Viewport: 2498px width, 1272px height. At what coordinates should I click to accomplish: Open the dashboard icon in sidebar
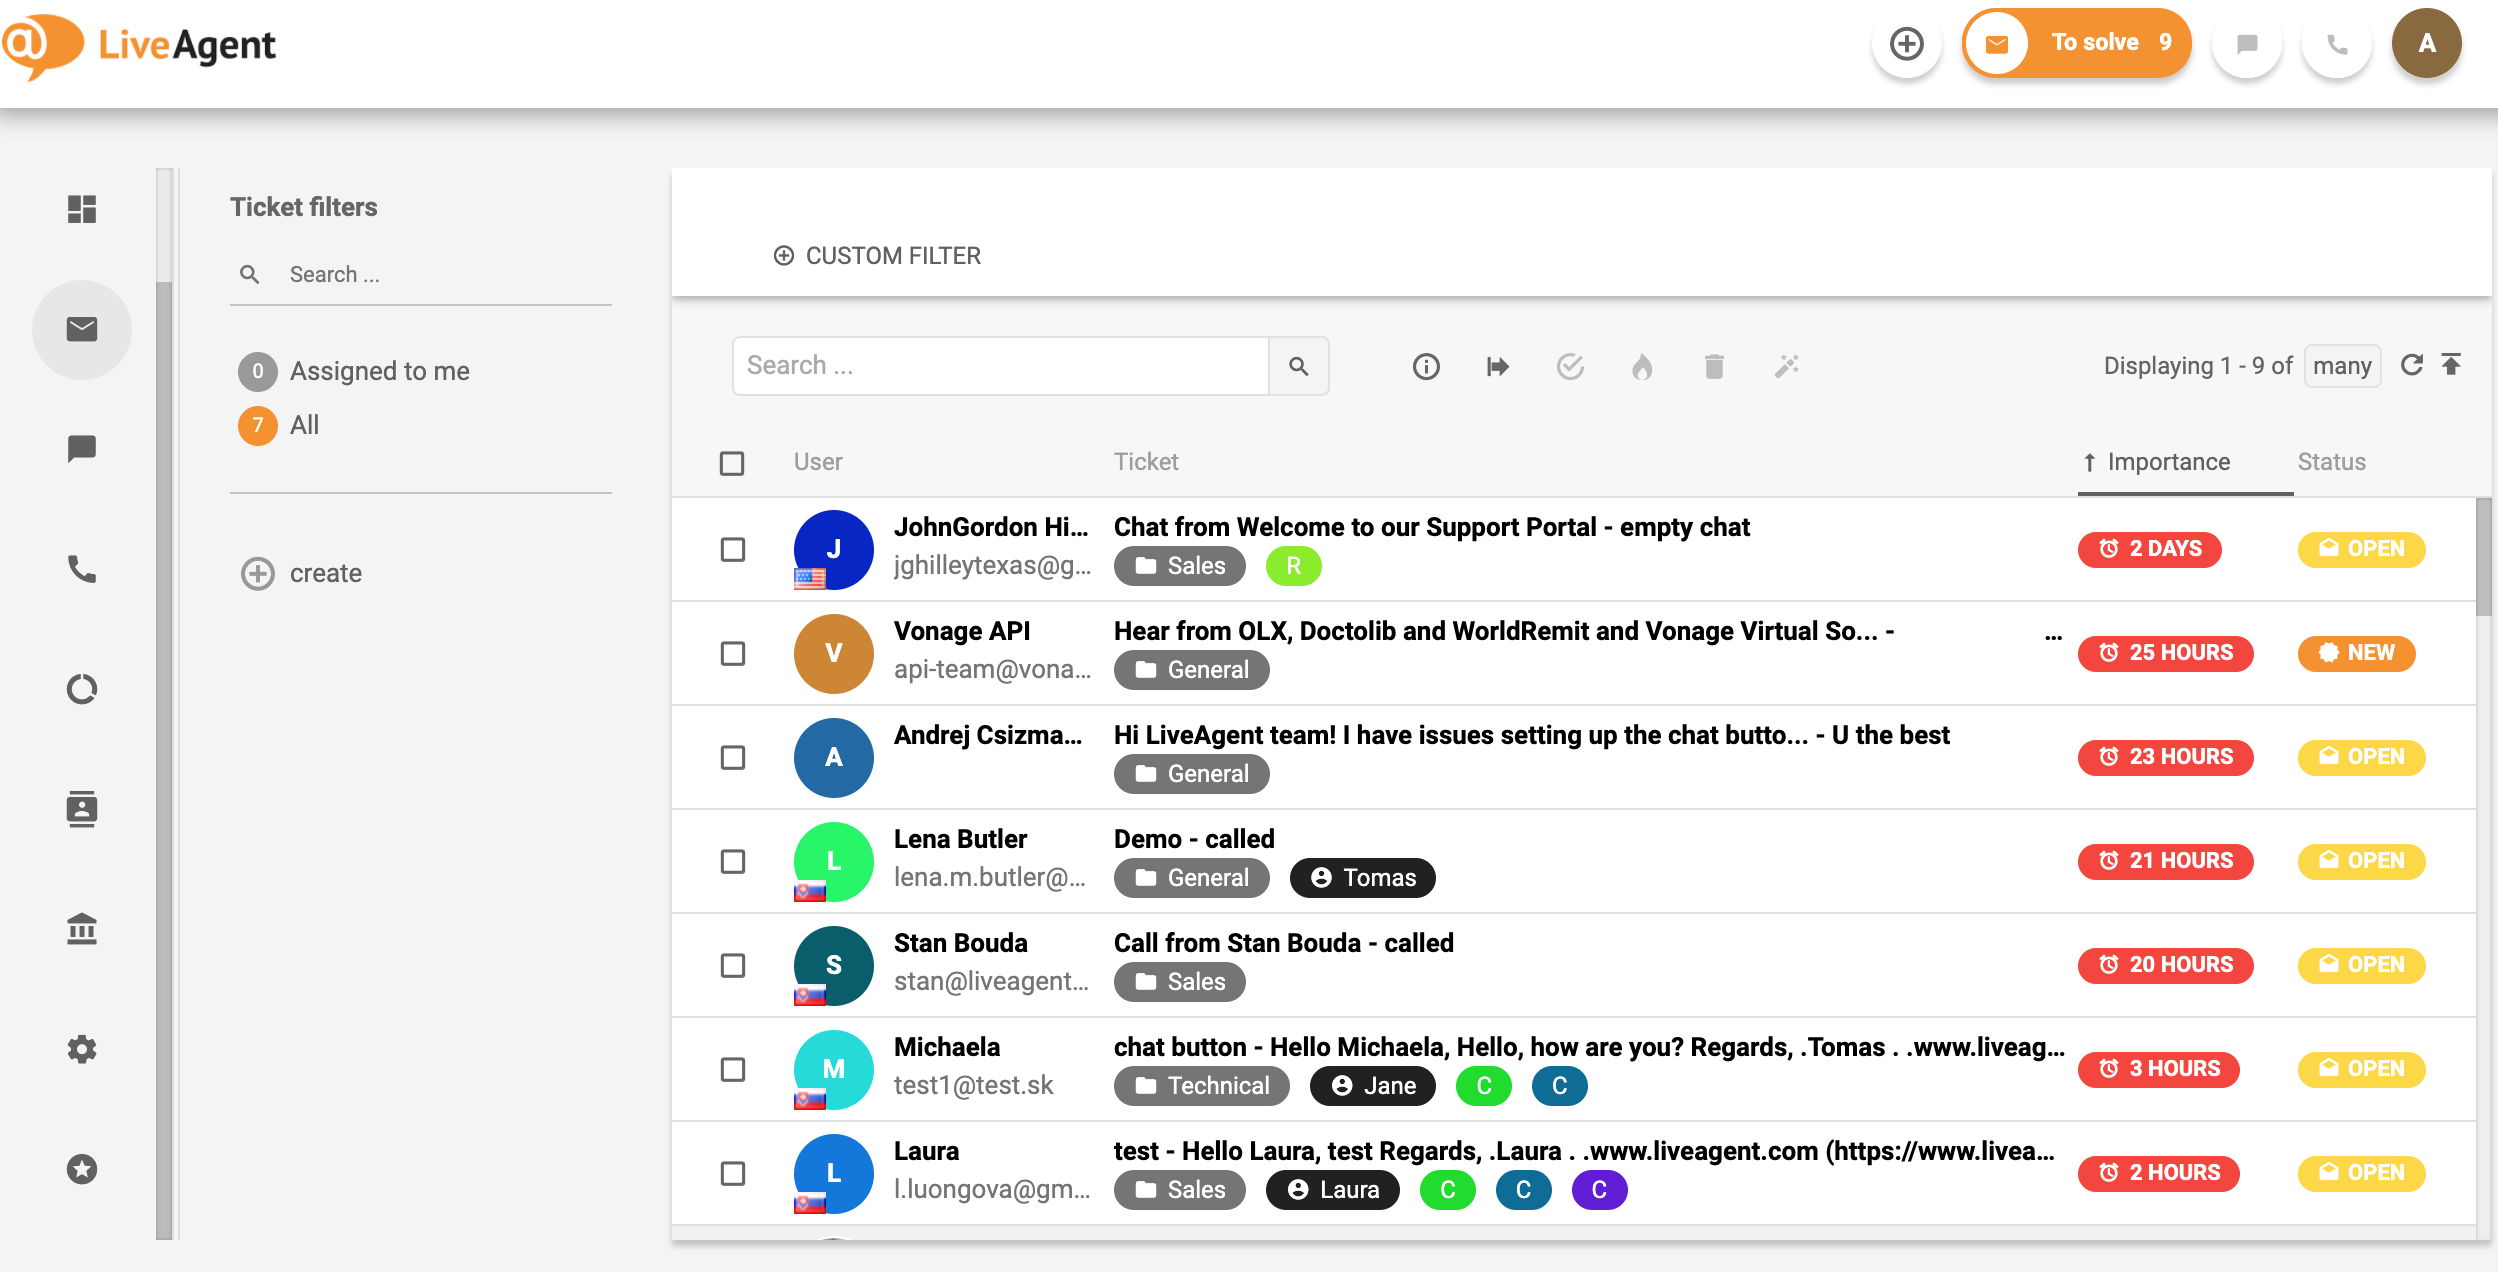82,209
